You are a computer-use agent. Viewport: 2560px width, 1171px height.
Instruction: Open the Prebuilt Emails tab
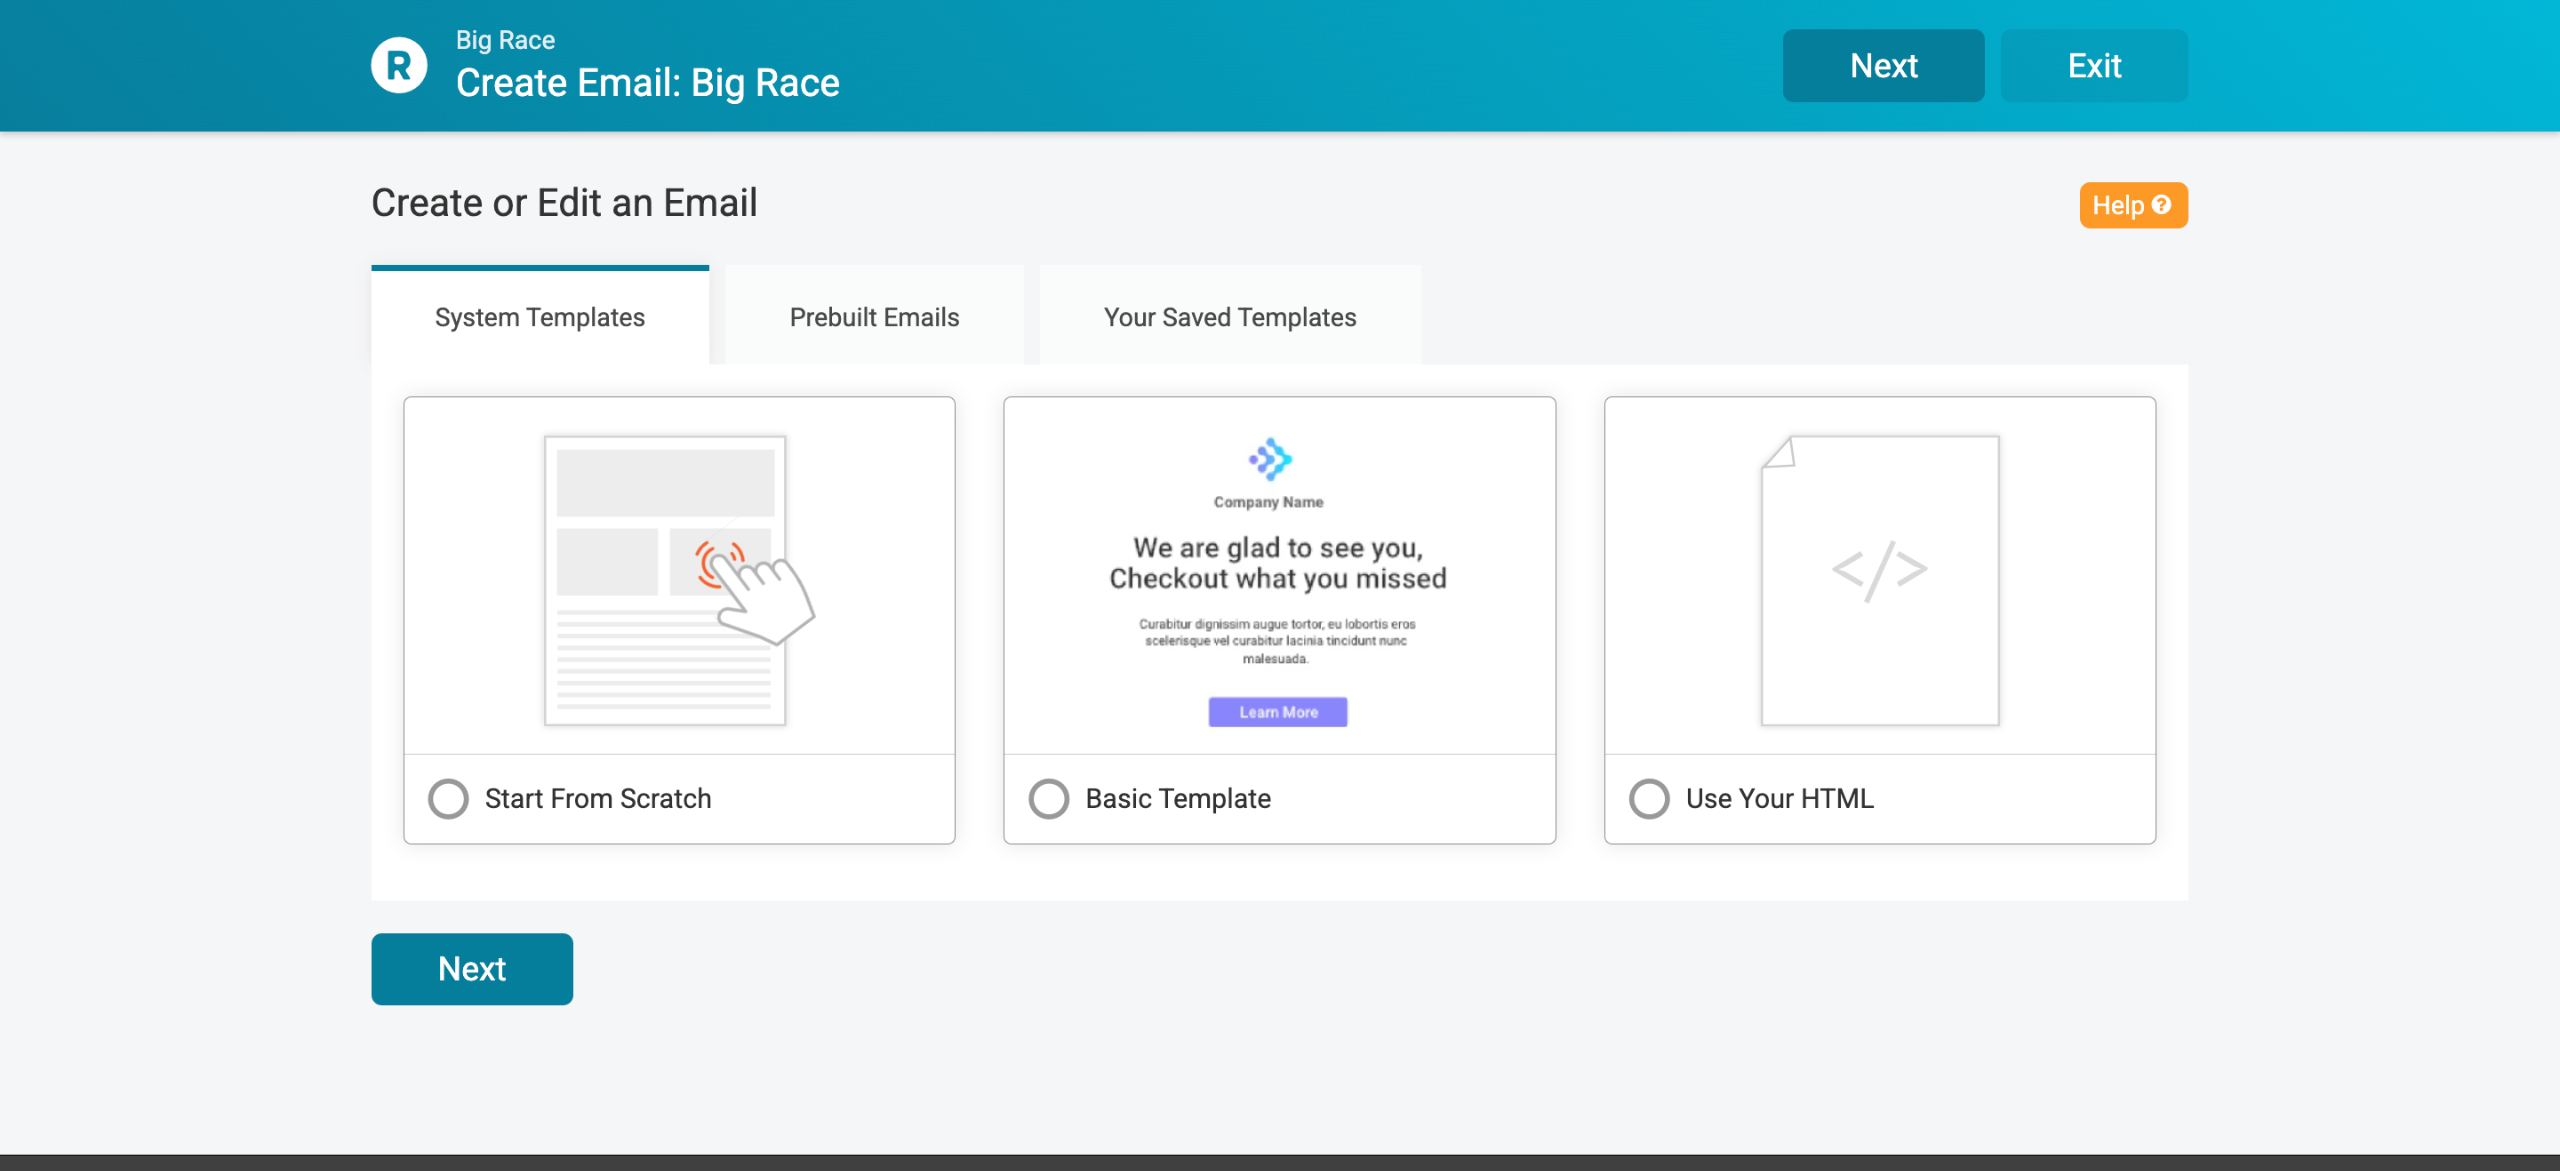point(874,317)
